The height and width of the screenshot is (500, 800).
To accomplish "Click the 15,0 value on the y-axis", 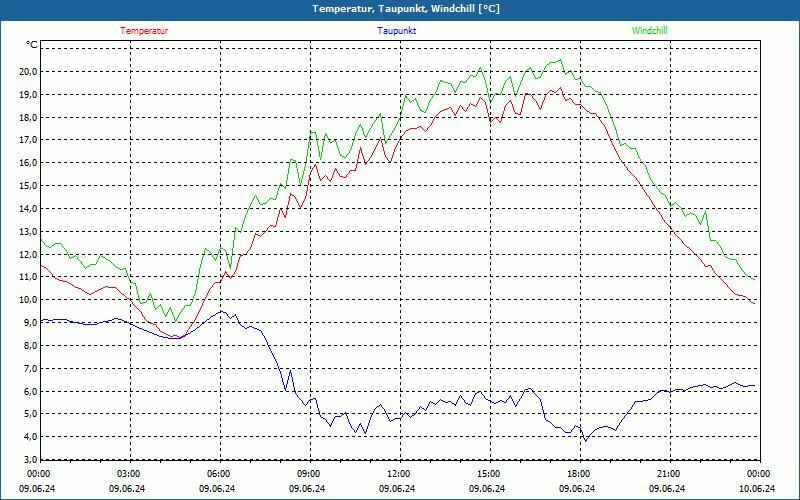I will [x=28, y=186].
